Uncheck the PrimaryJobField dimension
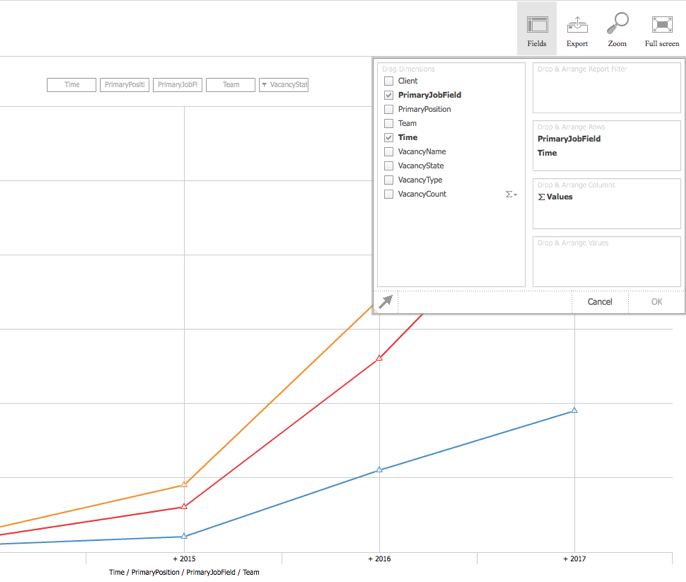The image size is (686, 582). 389,95
